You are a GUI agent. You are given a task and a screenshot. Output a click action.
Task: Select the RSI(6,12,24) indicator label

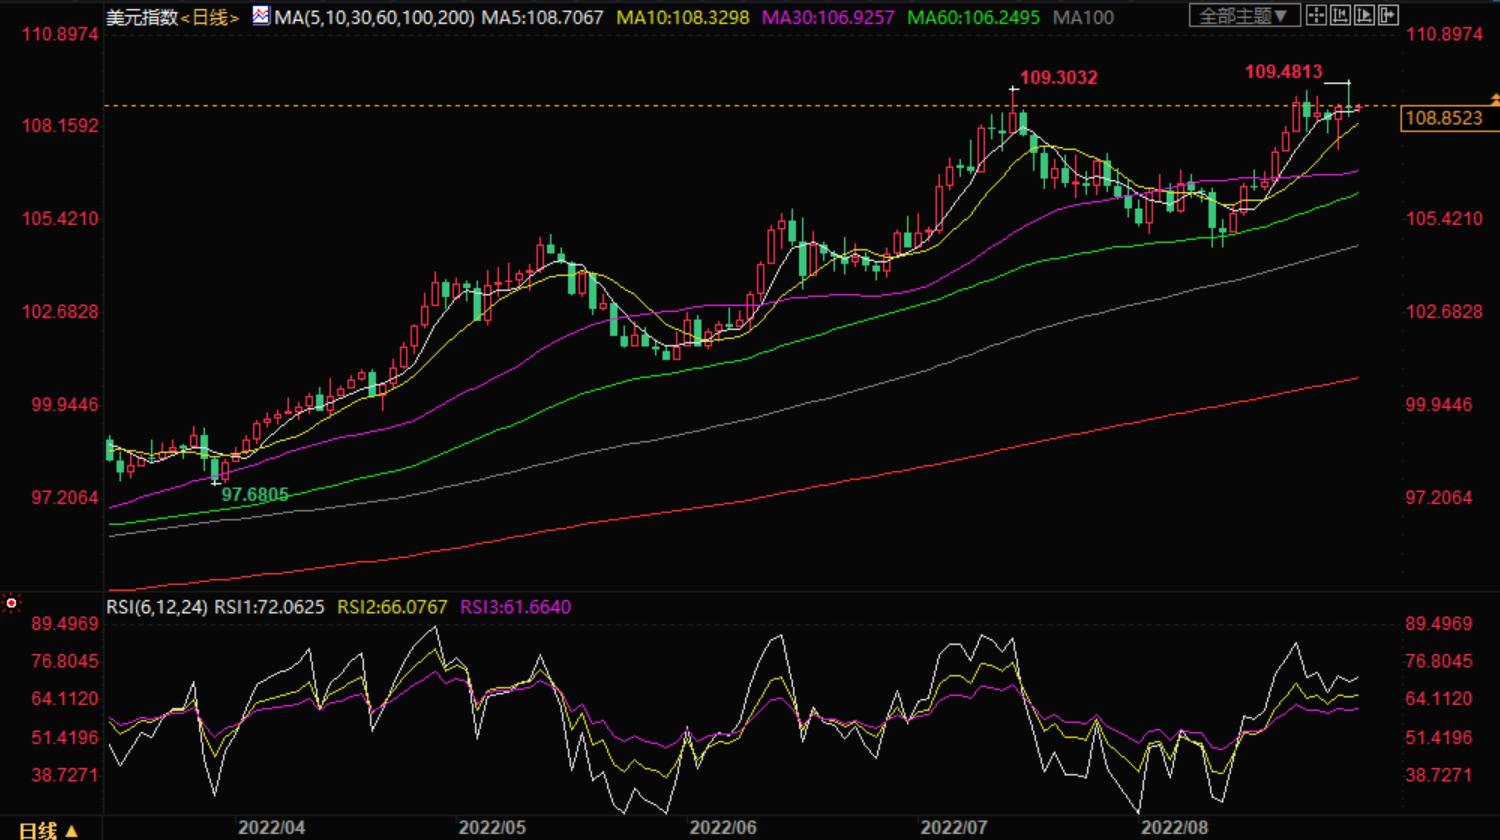pyautogui.click(x=157, y=607)
